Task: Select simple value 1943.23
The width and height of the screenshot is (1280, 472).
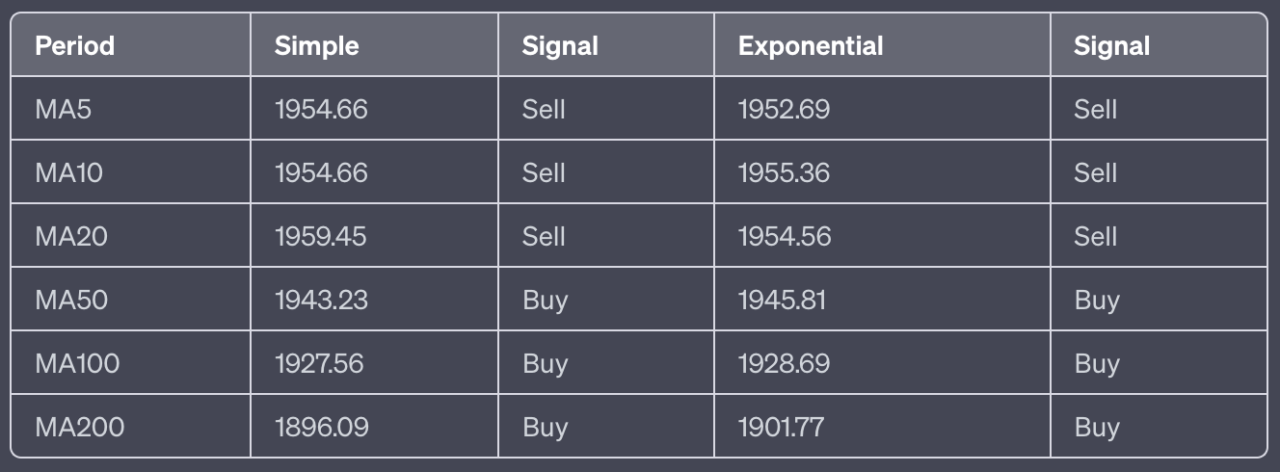Action: point(321,300)
